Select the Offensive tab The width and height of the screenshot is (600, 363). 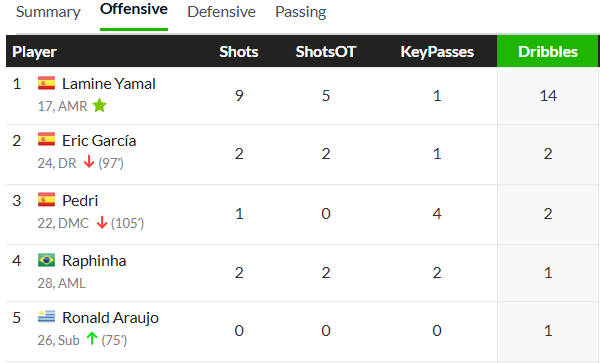134,9
